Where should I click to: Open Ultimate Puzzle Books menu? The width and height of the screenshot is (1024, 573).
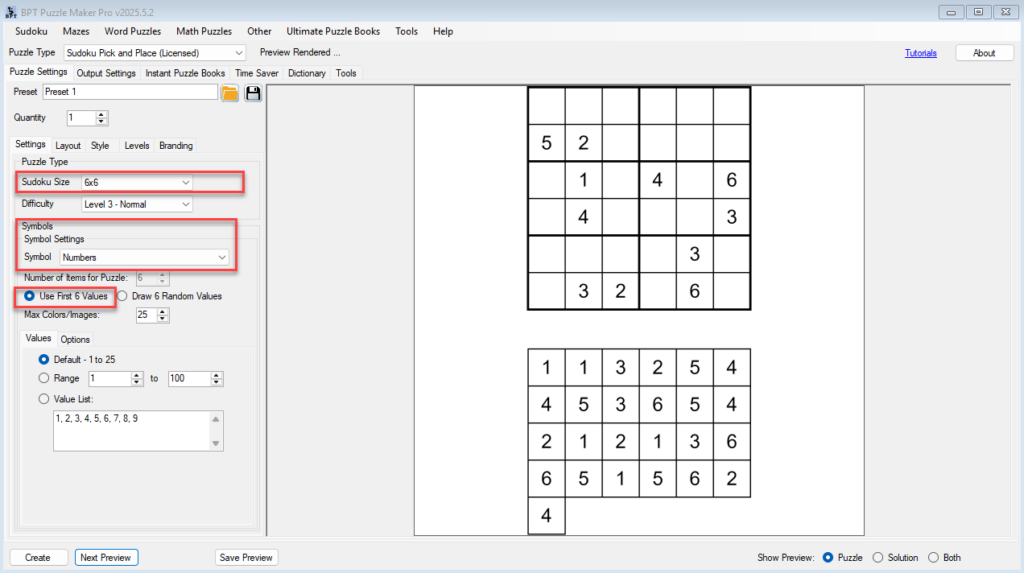click(333, 31)
